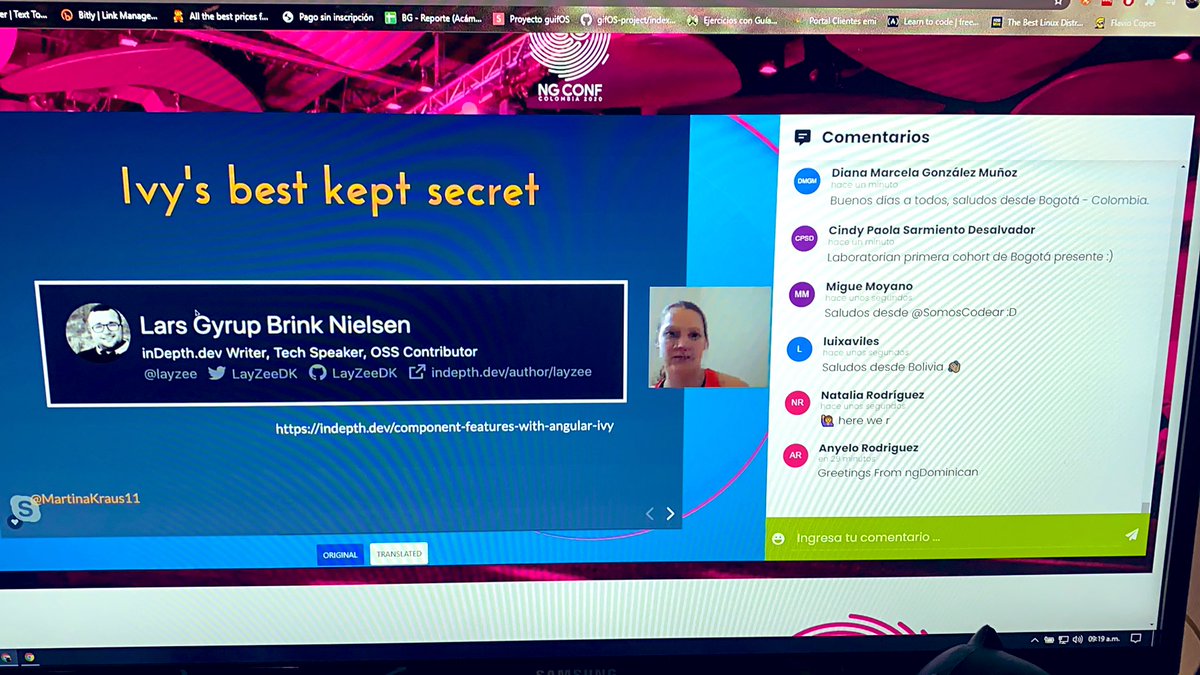Screen dimensions: 1200x675
Task: Click the network icon in system tray
Action: [x=1064, y=639]
